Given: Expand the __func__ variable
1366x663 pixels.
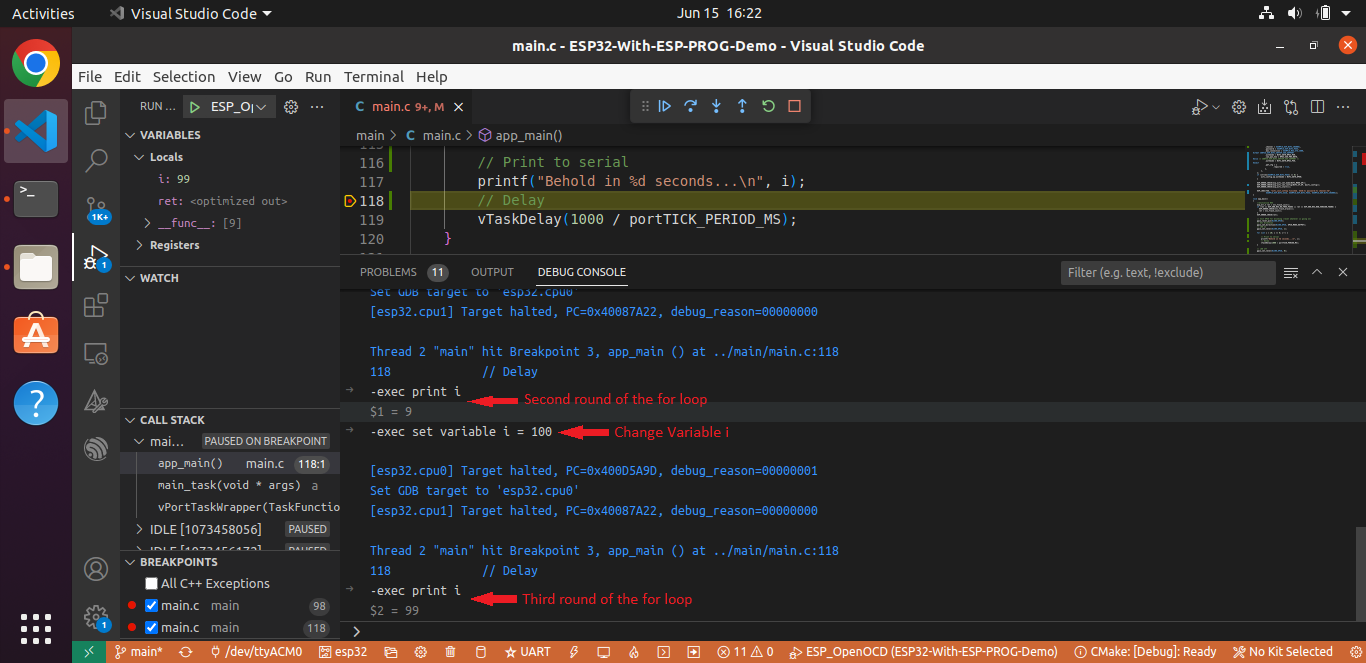Looking at the screenshot, I should tap(148, 223).
